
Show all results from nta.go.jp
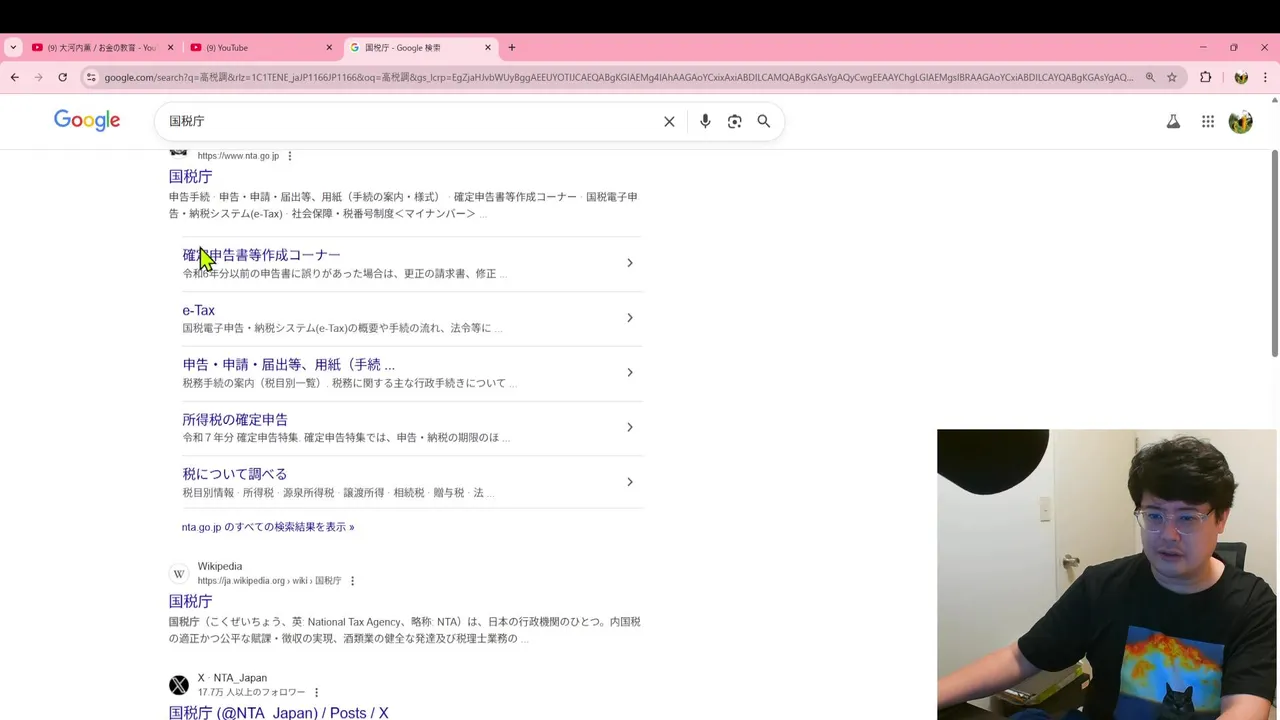click(268, 527)
